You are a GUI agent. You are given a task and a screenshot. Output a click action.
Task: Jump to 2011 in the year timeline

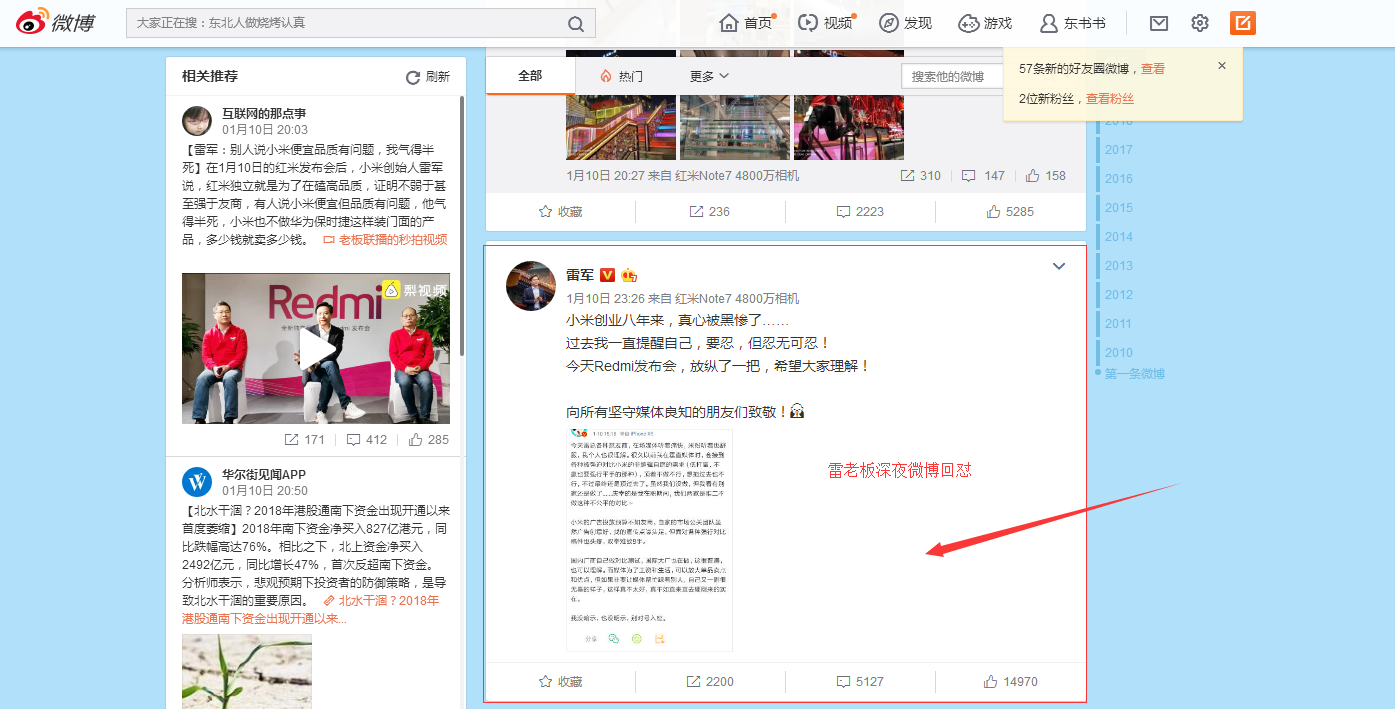(1119, 324)
